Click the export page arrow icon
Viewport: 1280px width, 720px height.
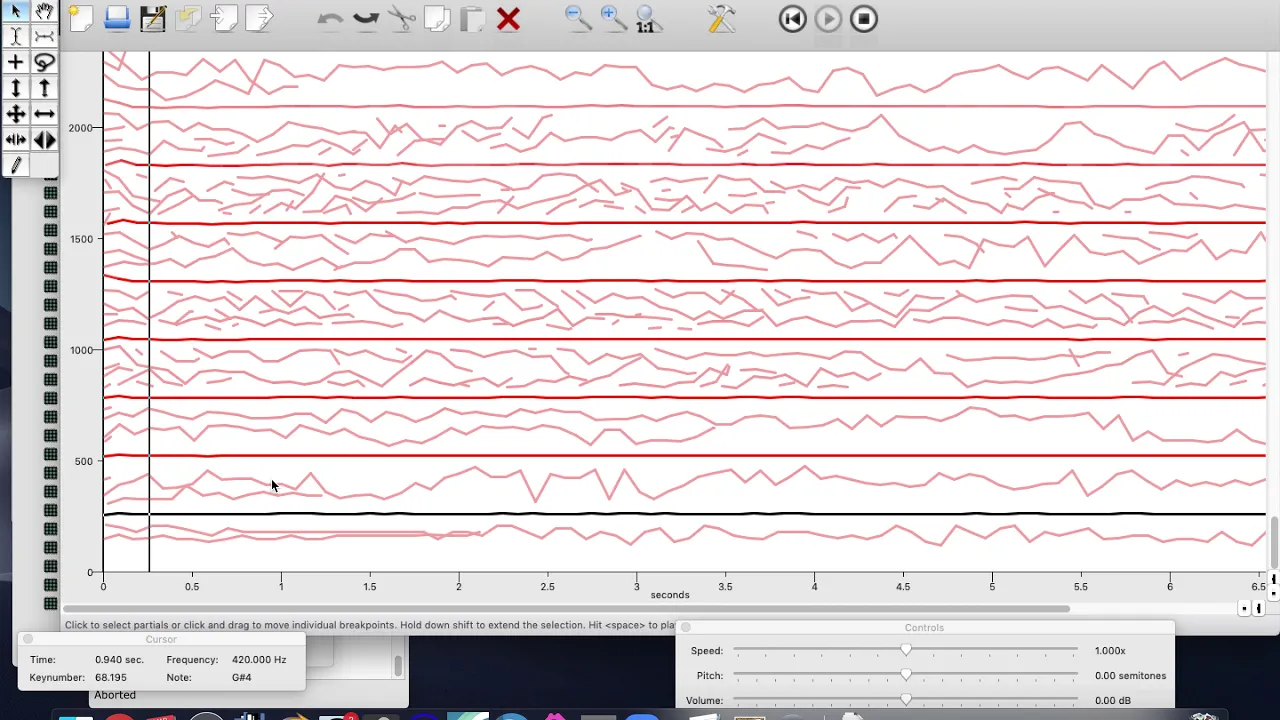point(259,18)
